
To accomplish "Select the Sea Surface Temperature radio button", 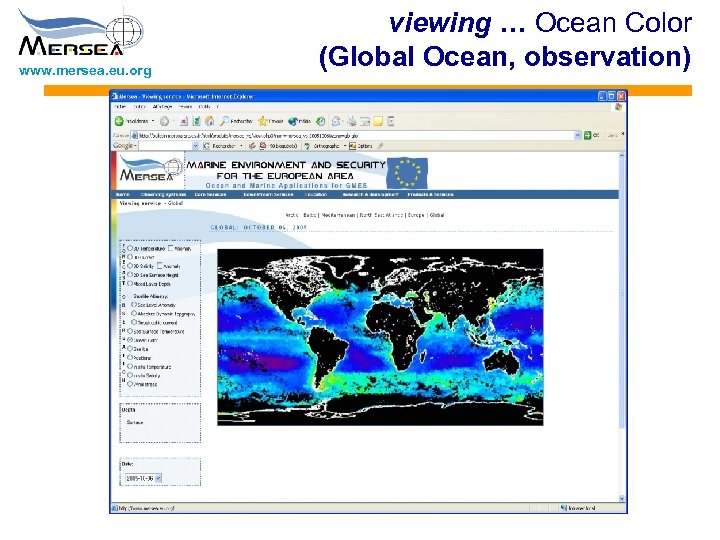I will [130, 331].
